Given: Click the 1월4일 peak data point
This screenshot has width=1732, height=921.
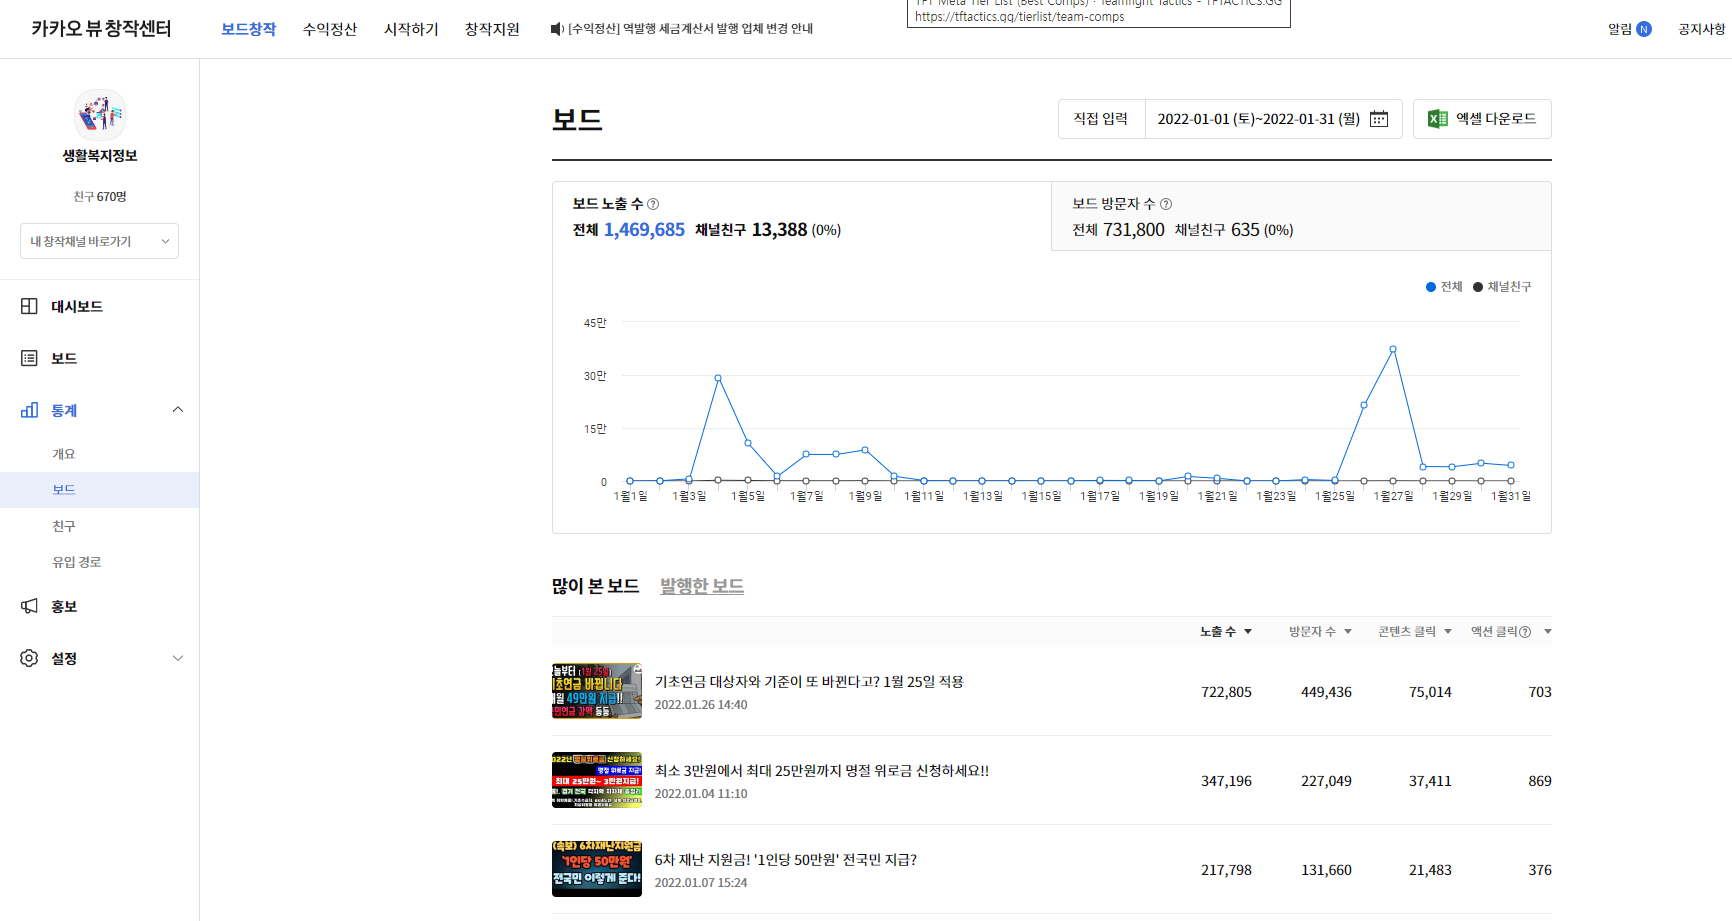Looking at the screenshot, I should coord(718,378).
